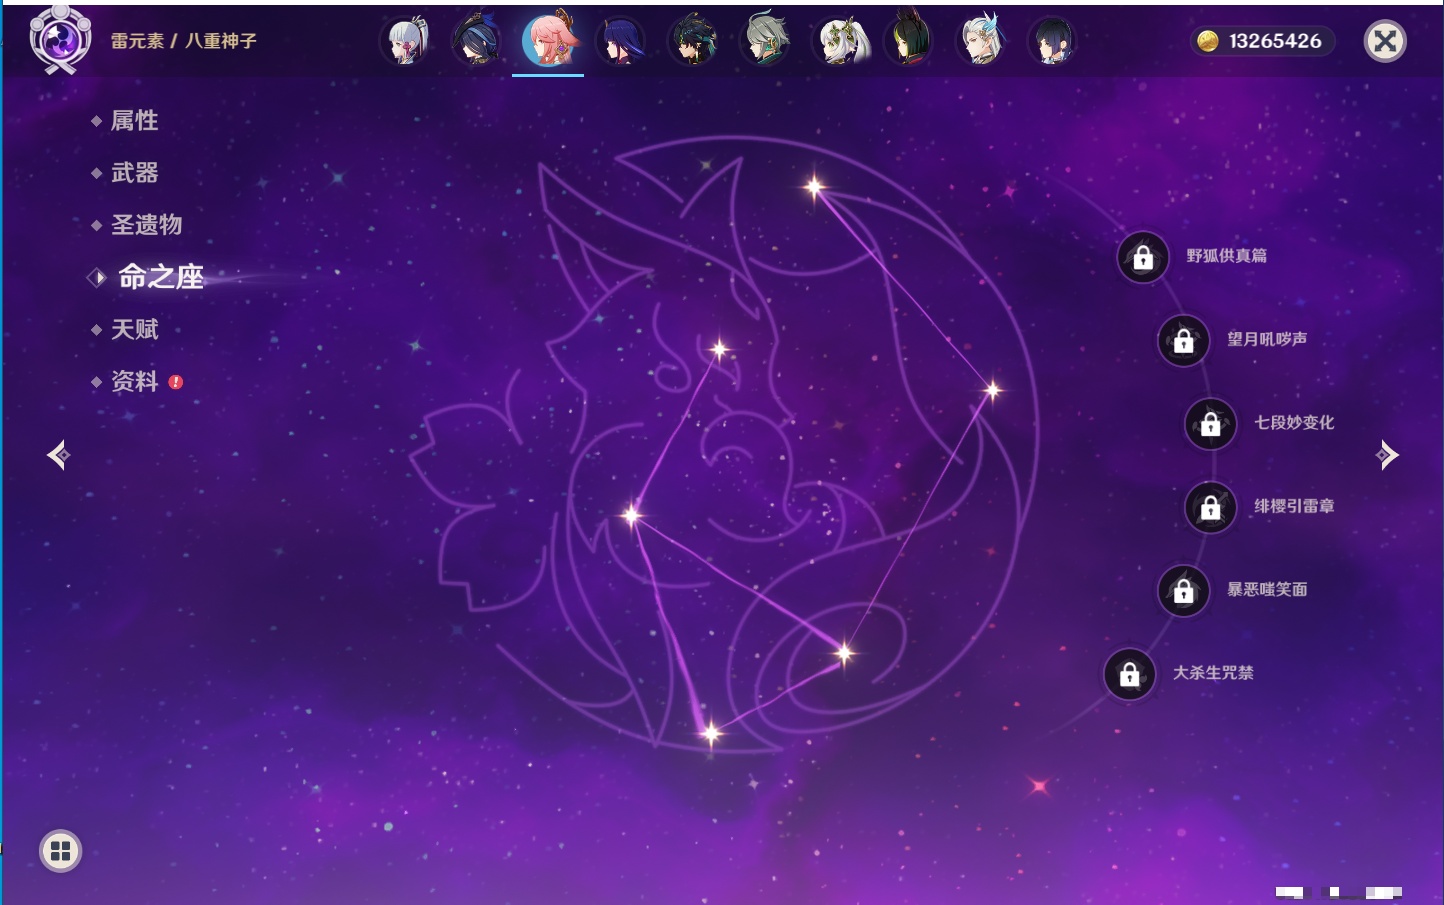Image resolution: width=1444 pixels, height=905 pixels.
Task: Click the lock icon beside 绯樱引雷章
Action: (x=1211, y=508)
